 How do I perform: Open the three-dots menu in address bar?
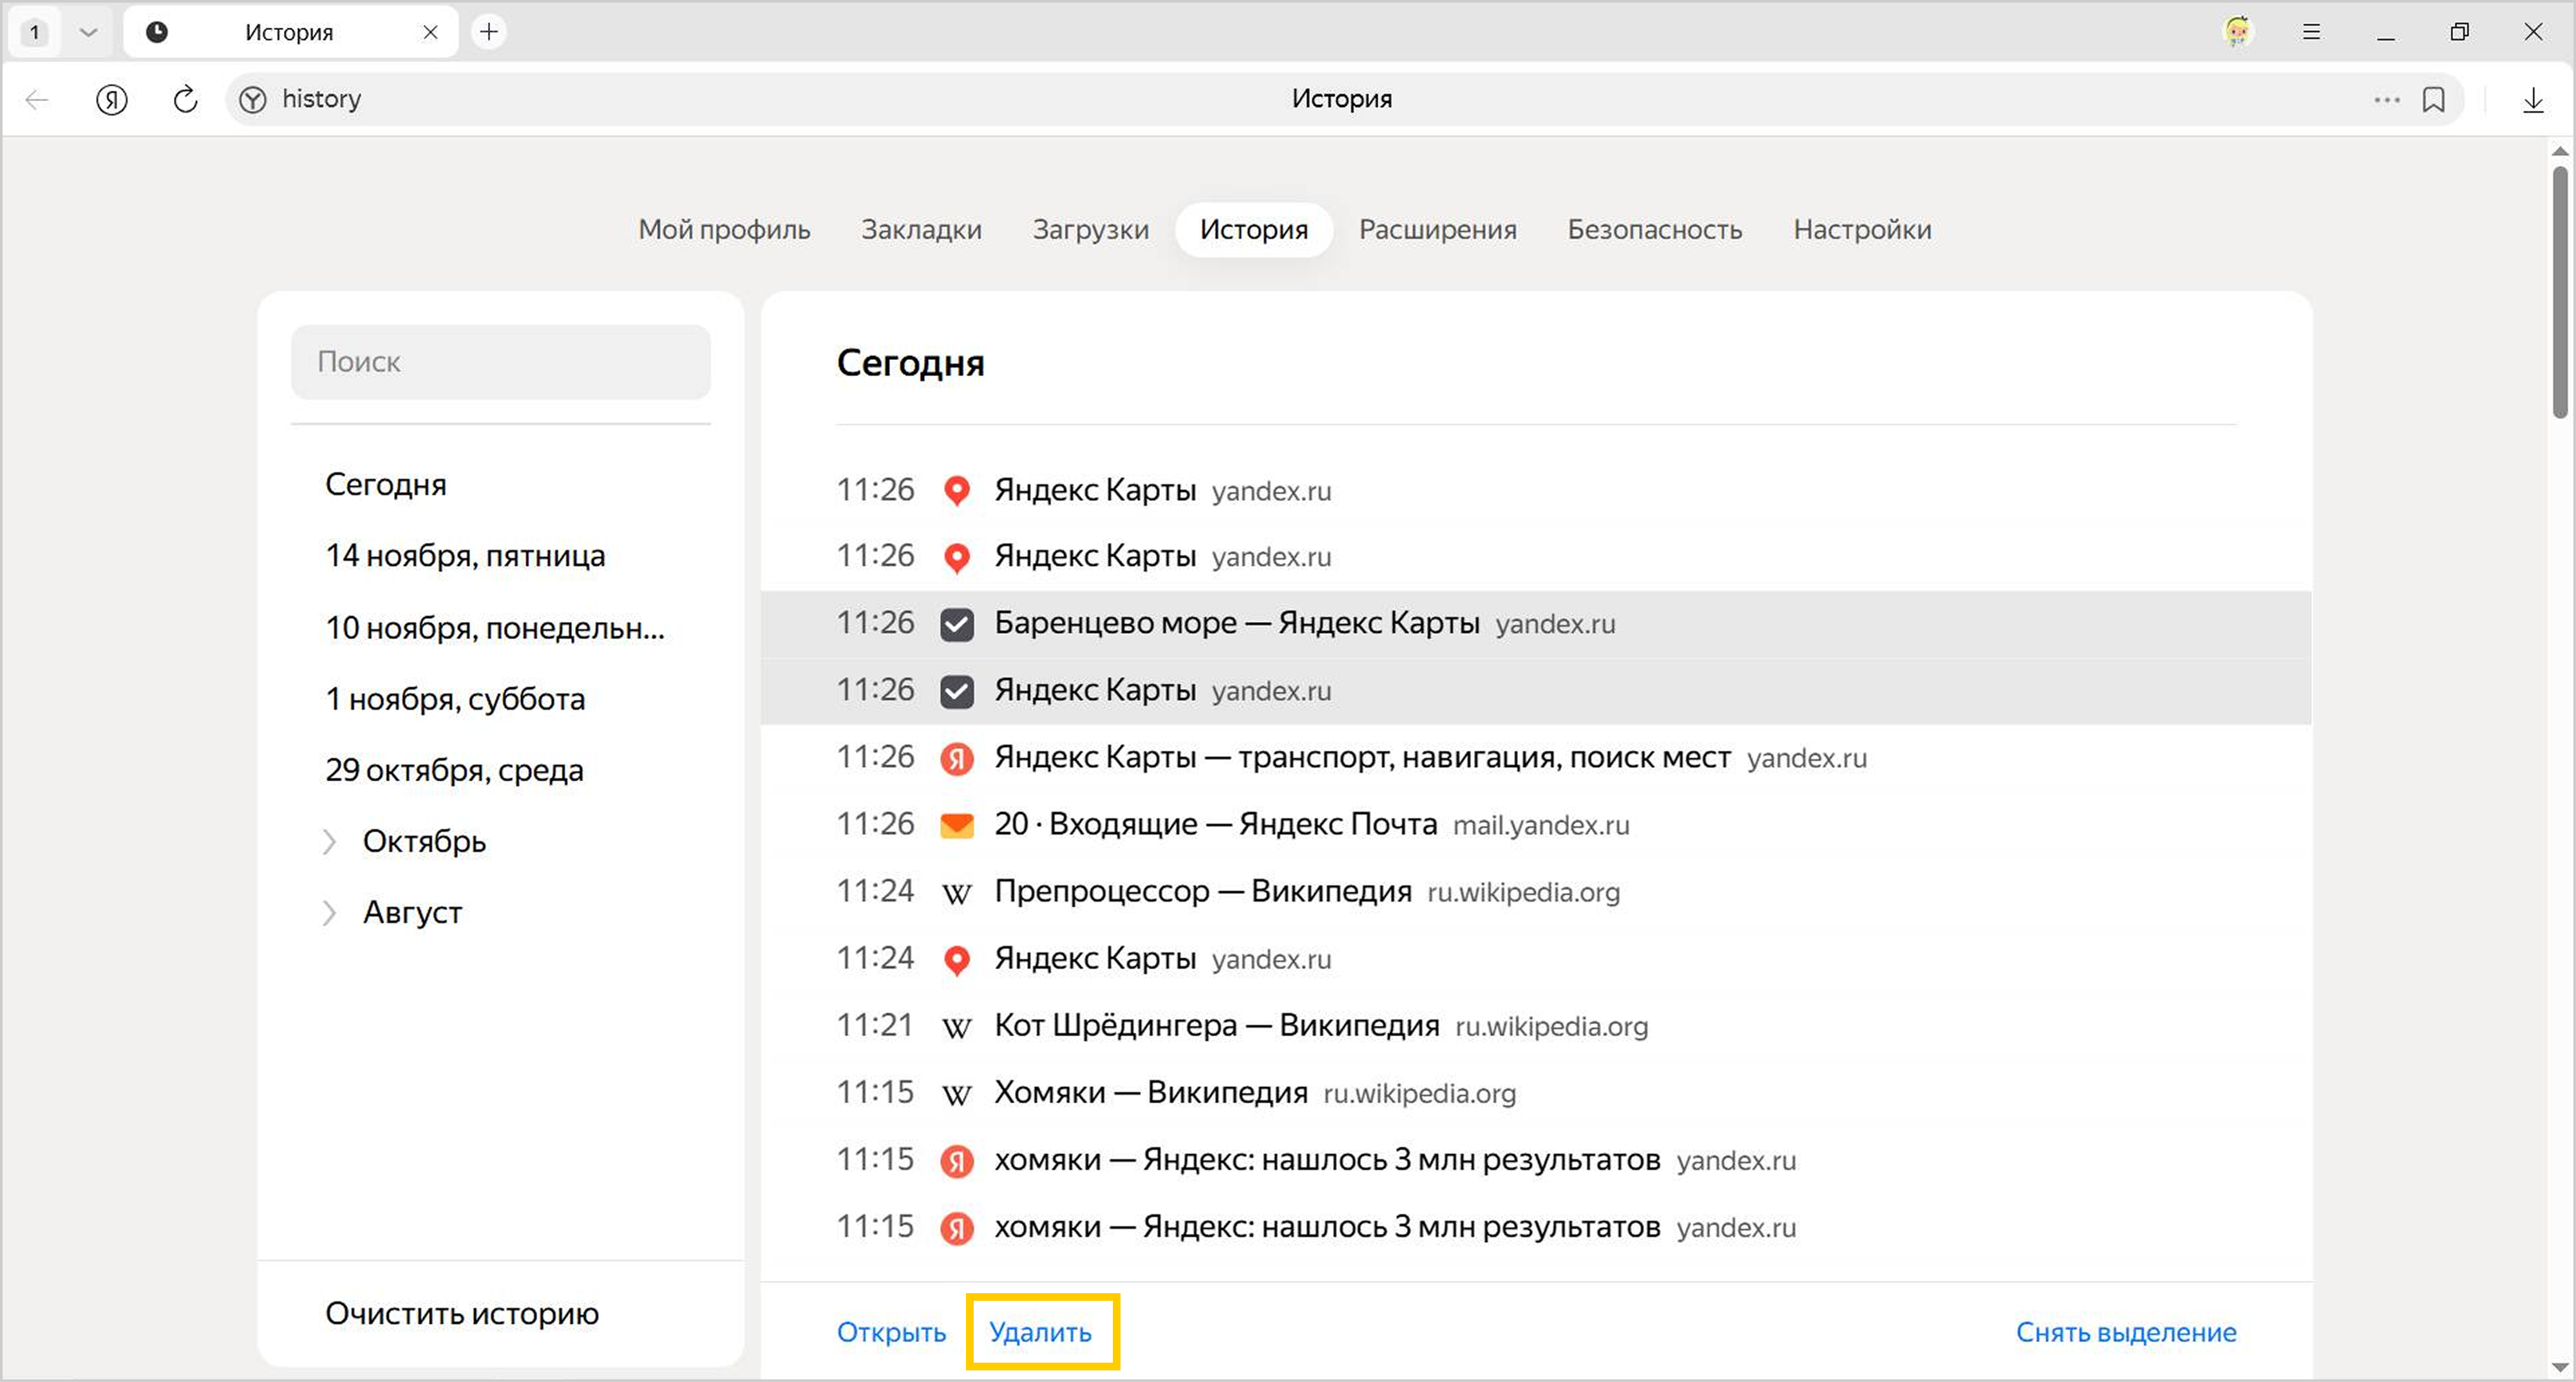[2386, 99]
